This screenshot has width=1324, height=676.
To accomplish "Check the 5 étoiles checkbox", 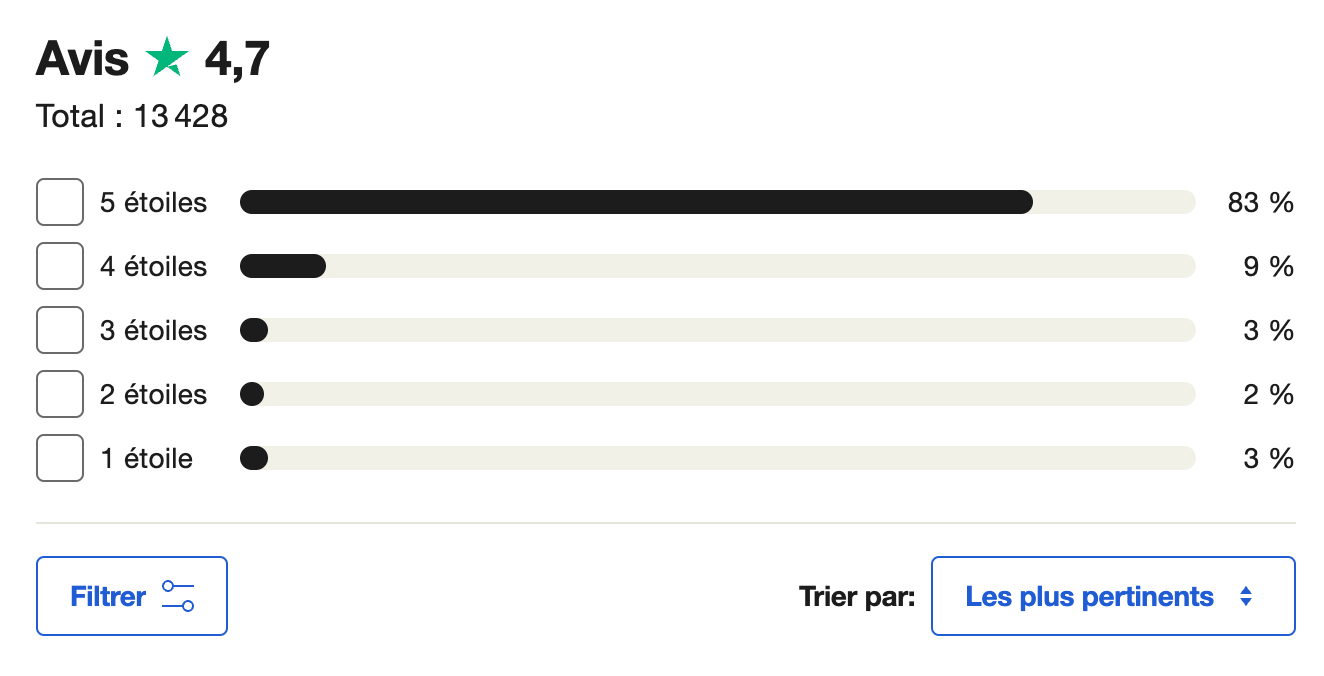I will tap(60, 202).
